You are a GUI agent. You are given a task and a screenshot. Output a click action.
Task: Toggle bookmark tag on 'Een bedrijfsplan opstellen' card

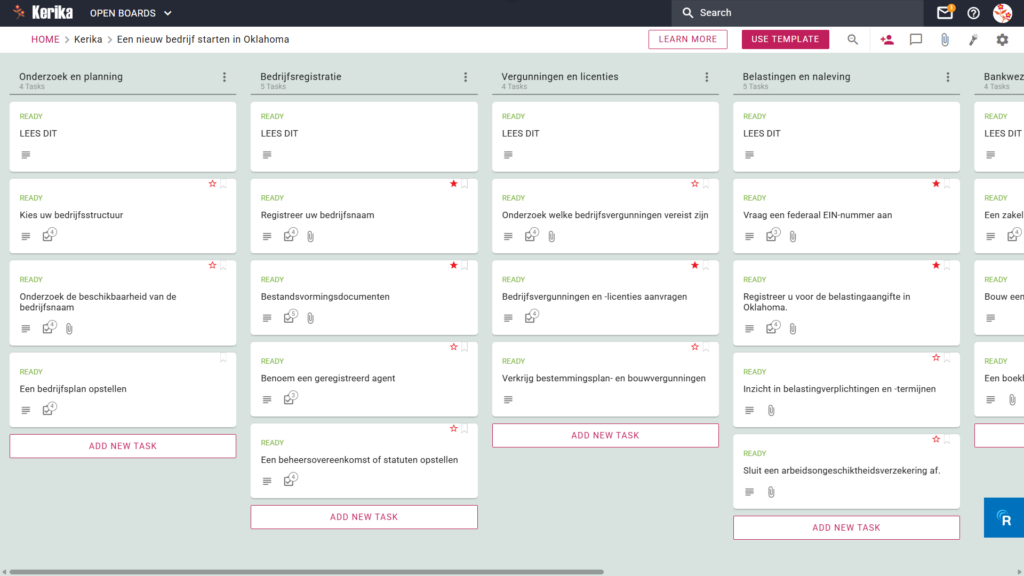[x=223, y=359]
